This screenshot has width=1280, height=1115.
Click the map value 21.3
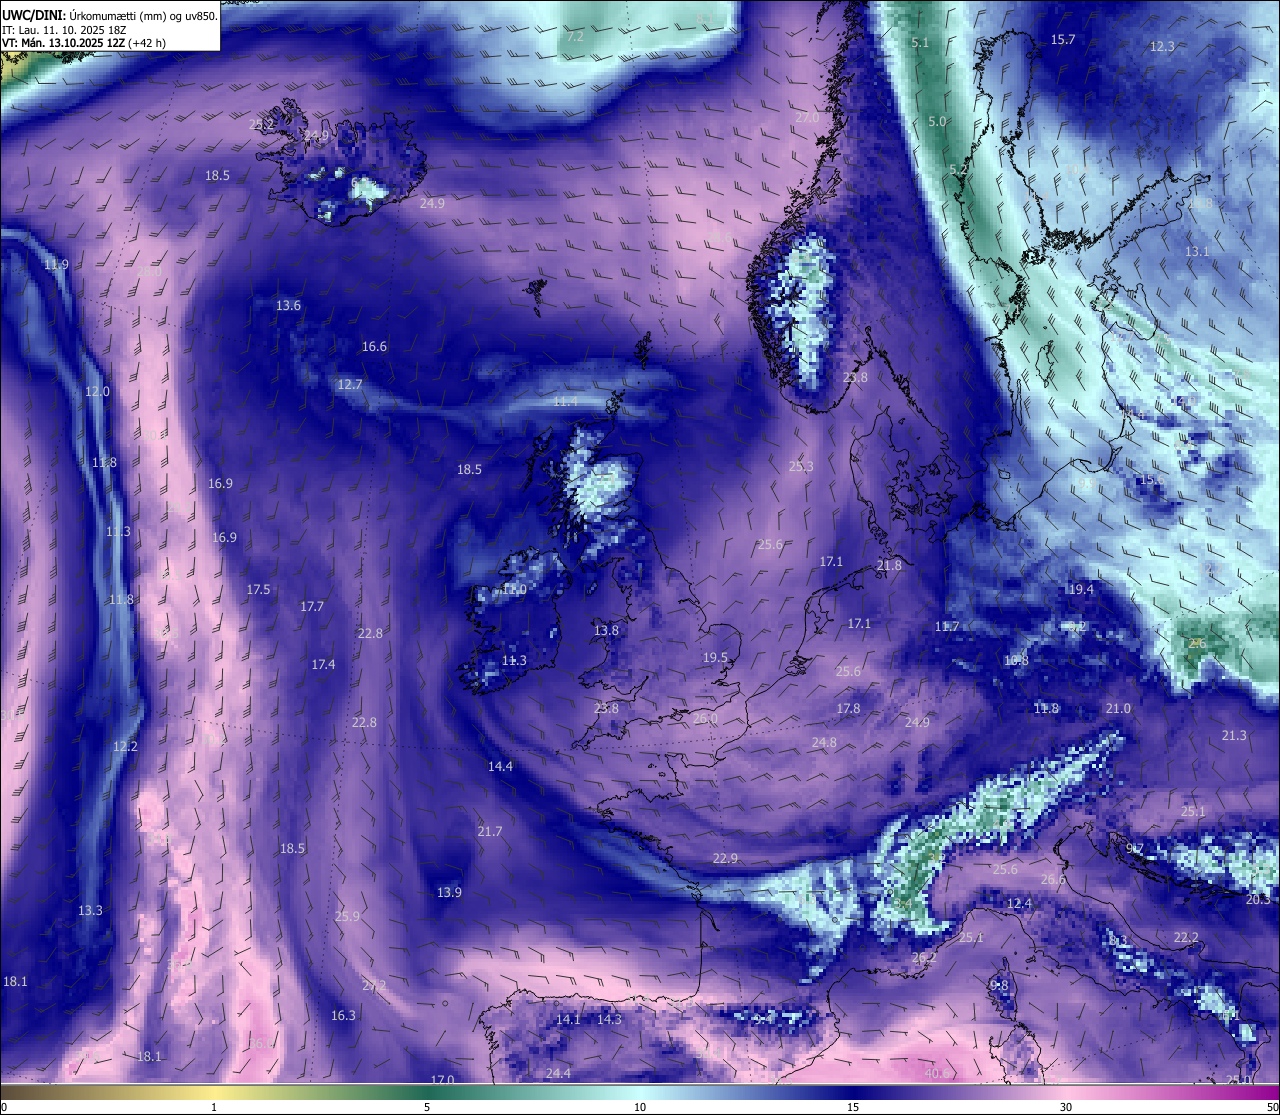(x=1234, y=736)
